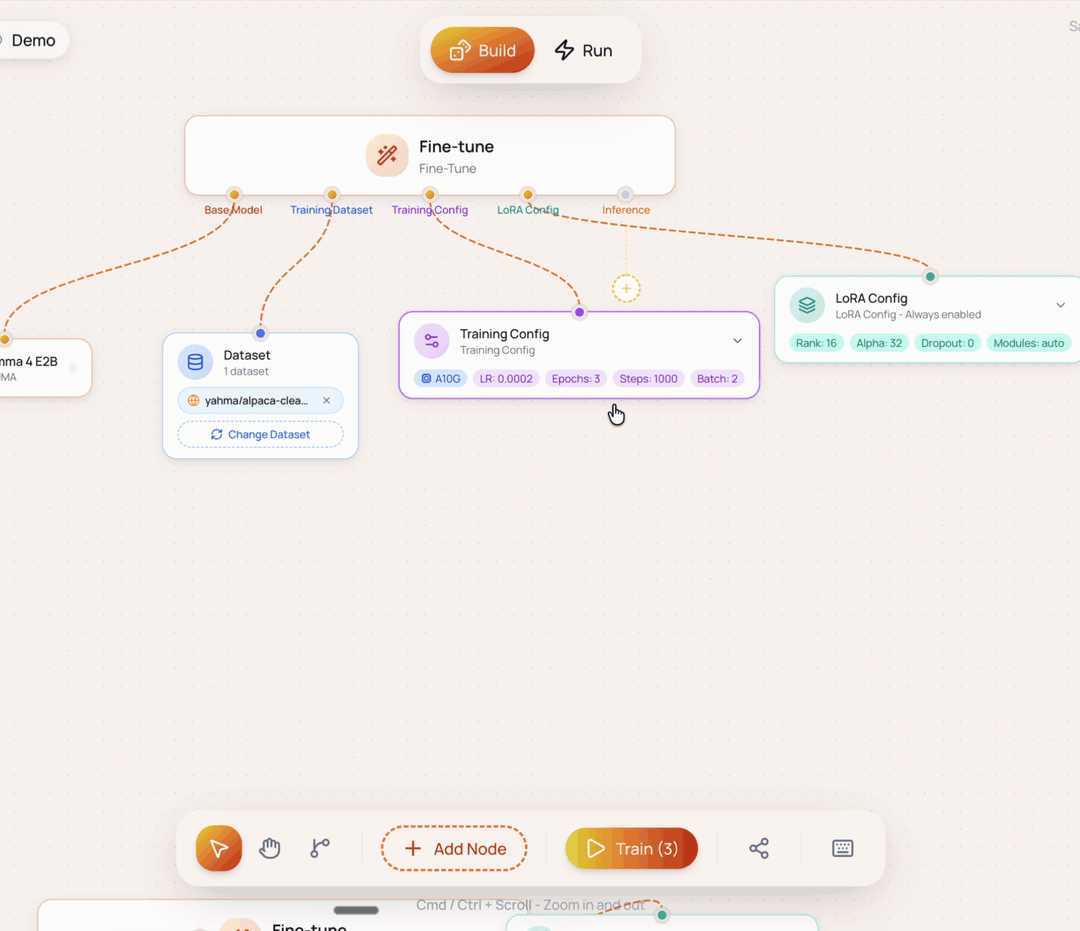Image resolution: width=1080 pixels, height=931 pixels.
Task: Open the share graph icon
Action: coord(759,848)
